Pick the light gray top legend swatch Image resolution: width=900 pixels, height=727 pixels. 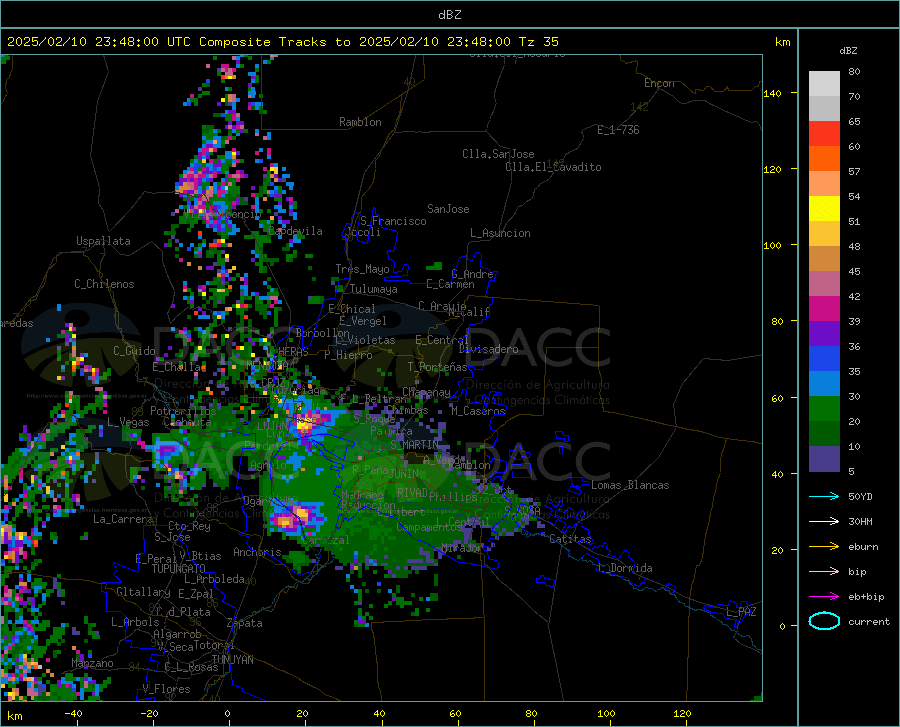click(824, 83)
